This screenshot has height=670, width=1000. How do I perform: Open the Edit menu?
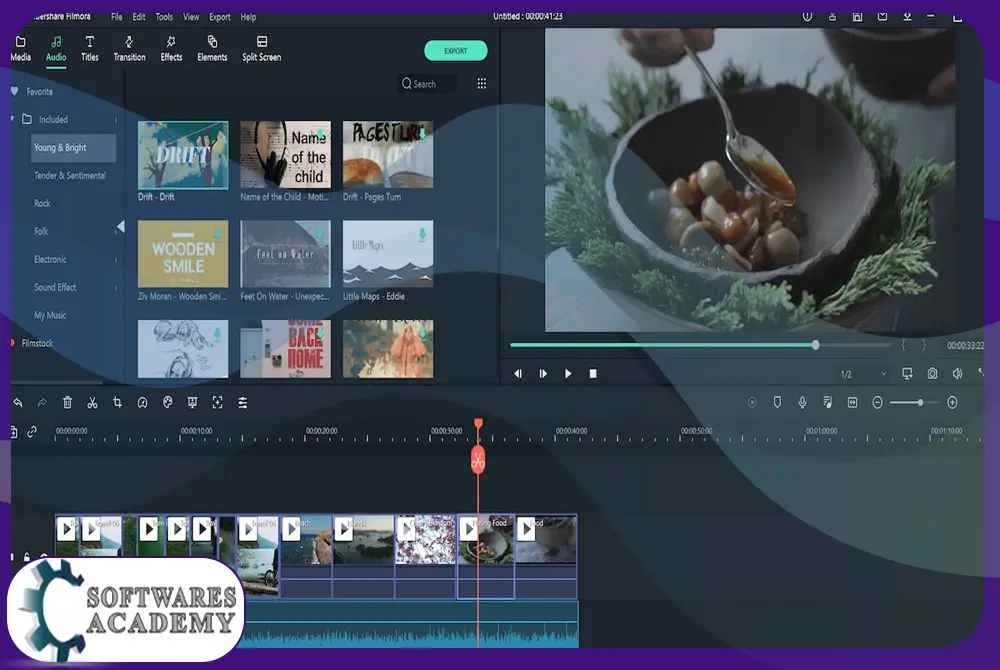[139, 17]
